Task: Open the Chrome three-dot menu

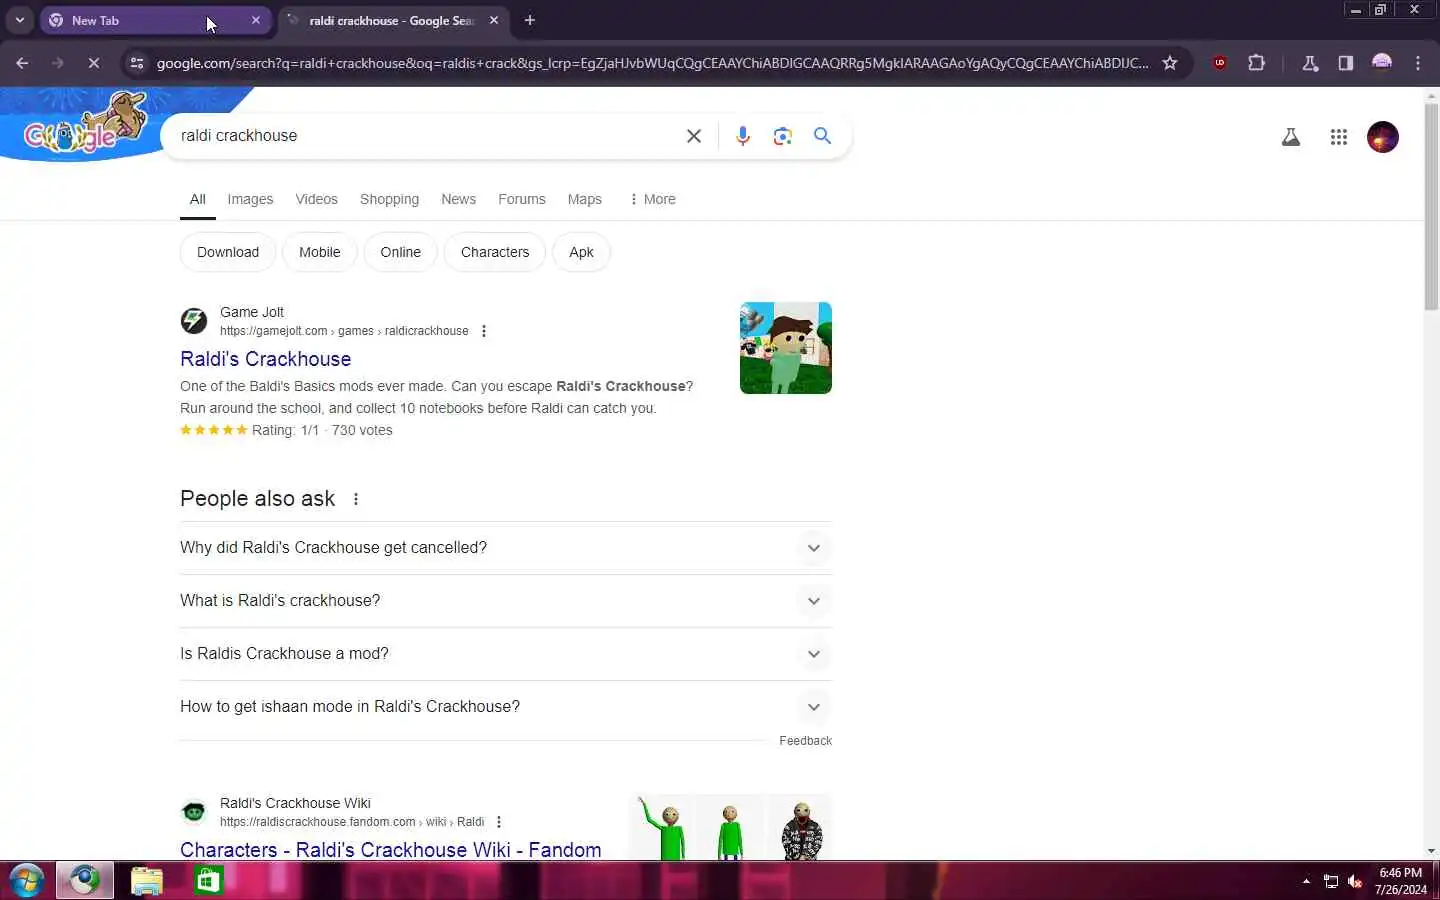Action: click(x=1418, y=63)
